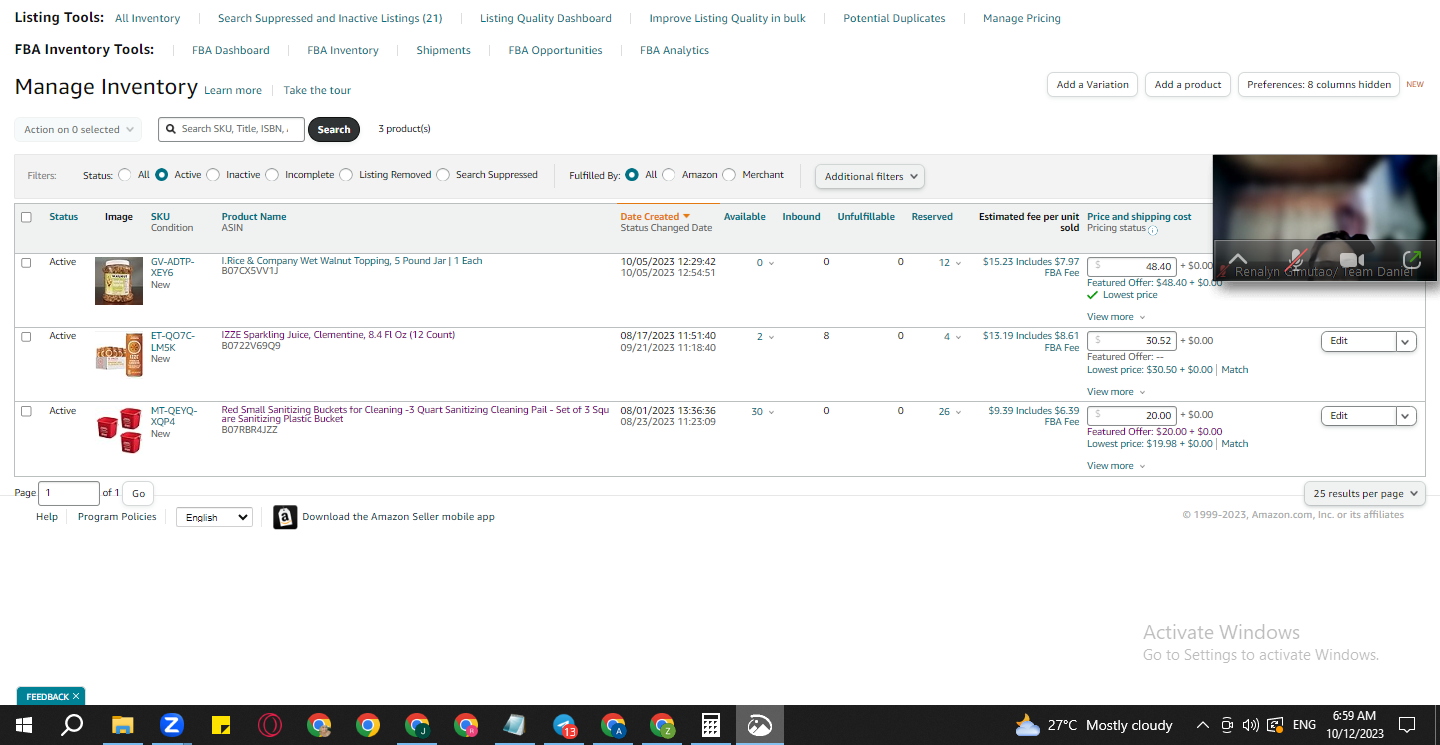Tick the checkbox for the Wet Walnut Topping row
1440x745 pixels.
26,262
